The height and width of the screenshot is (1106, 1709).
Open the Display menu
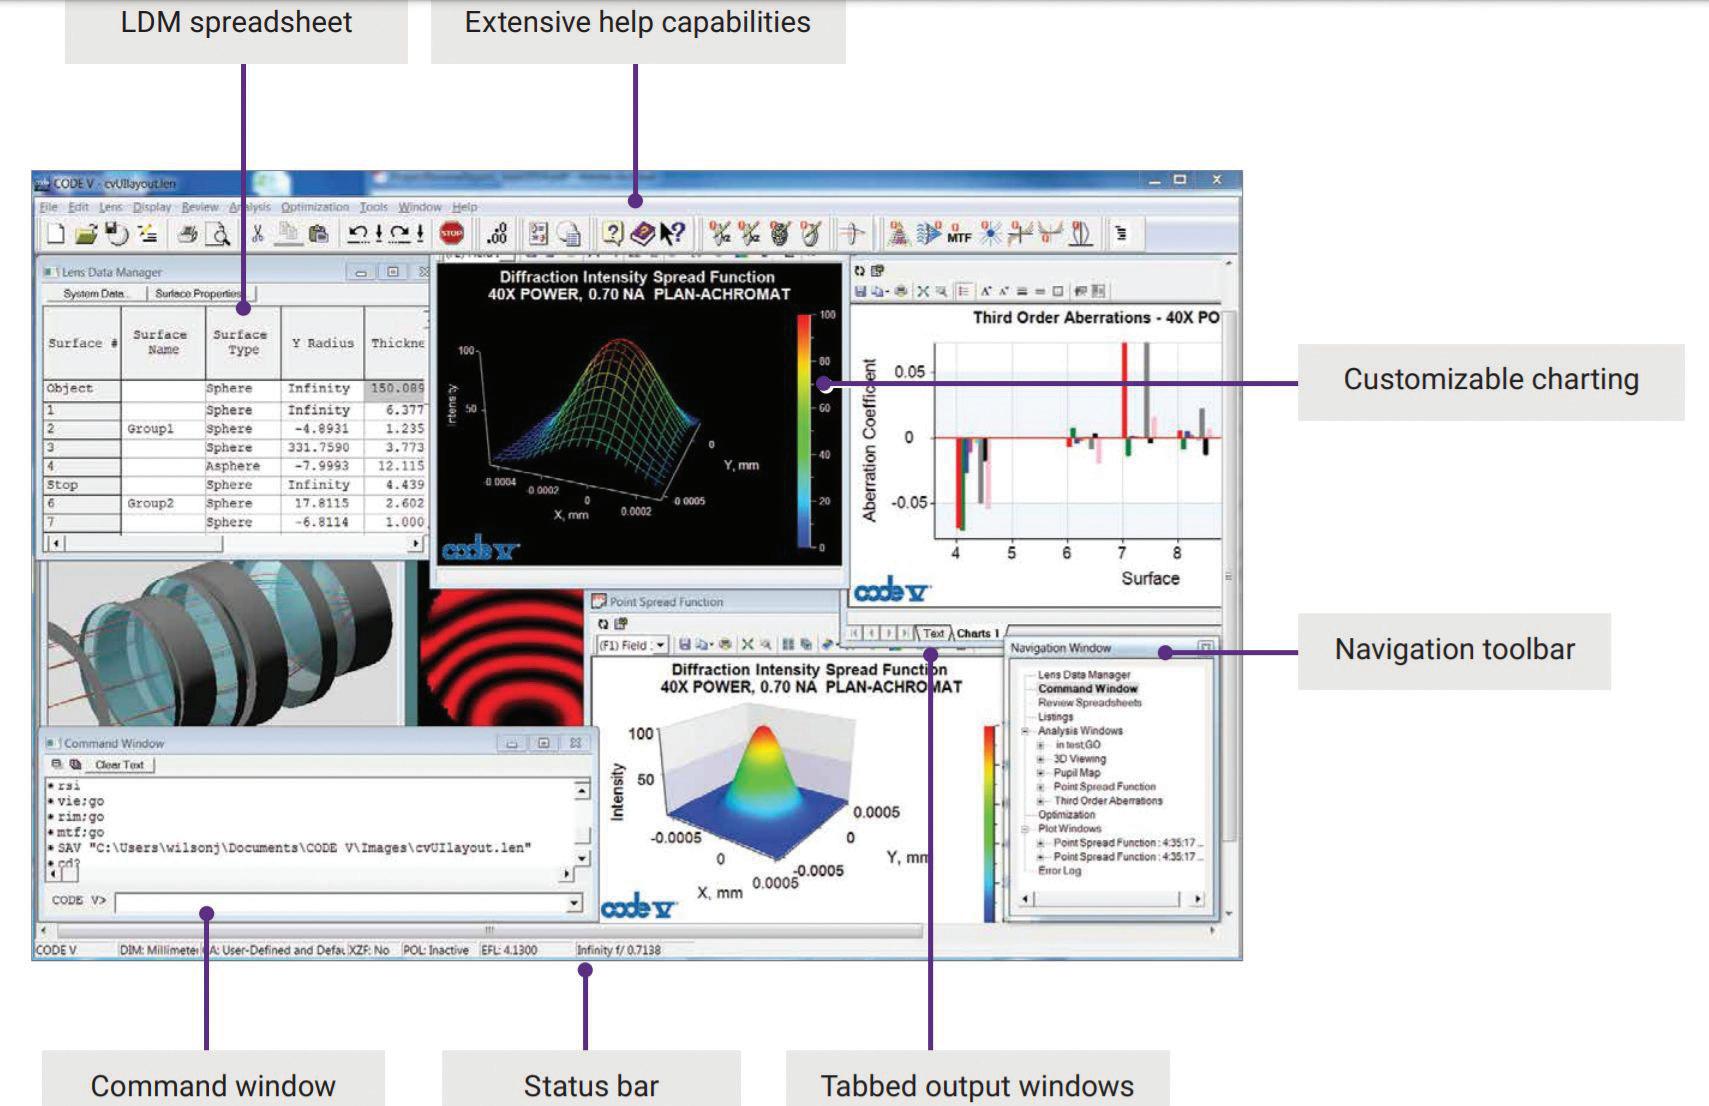[152, 207]
